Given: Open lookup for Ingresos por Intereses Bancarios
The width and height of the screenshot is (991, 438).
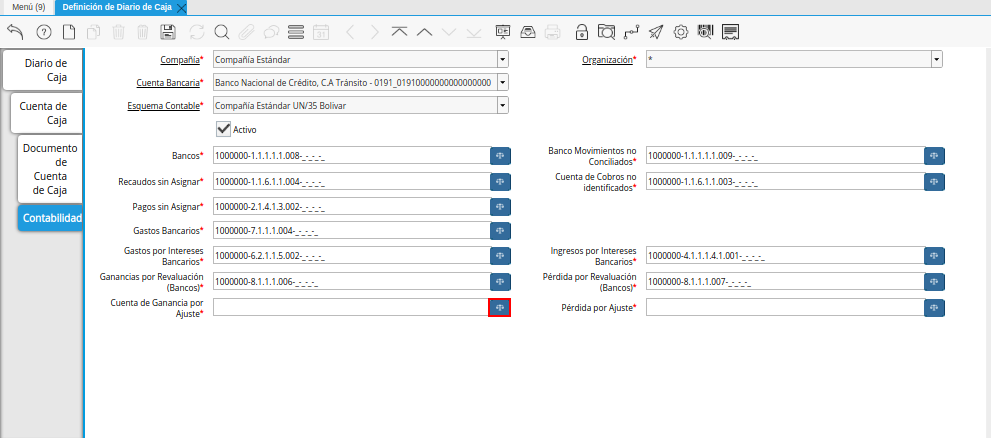Looking at the screenshot, I should pyautogui.click(x=934, y=256).
